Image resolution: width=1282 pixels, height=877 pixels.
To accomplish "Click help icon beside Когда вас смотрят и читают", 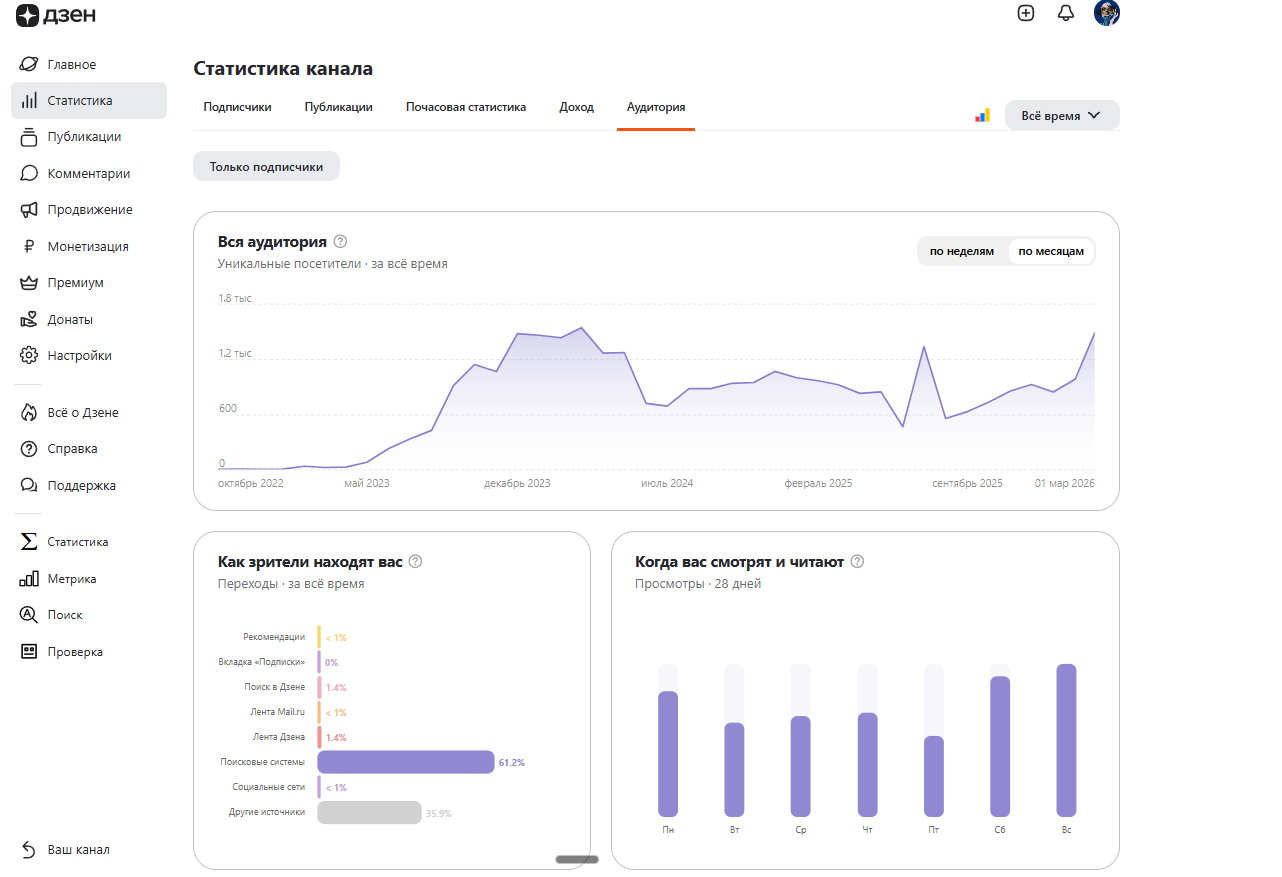I will click(857, 562).
